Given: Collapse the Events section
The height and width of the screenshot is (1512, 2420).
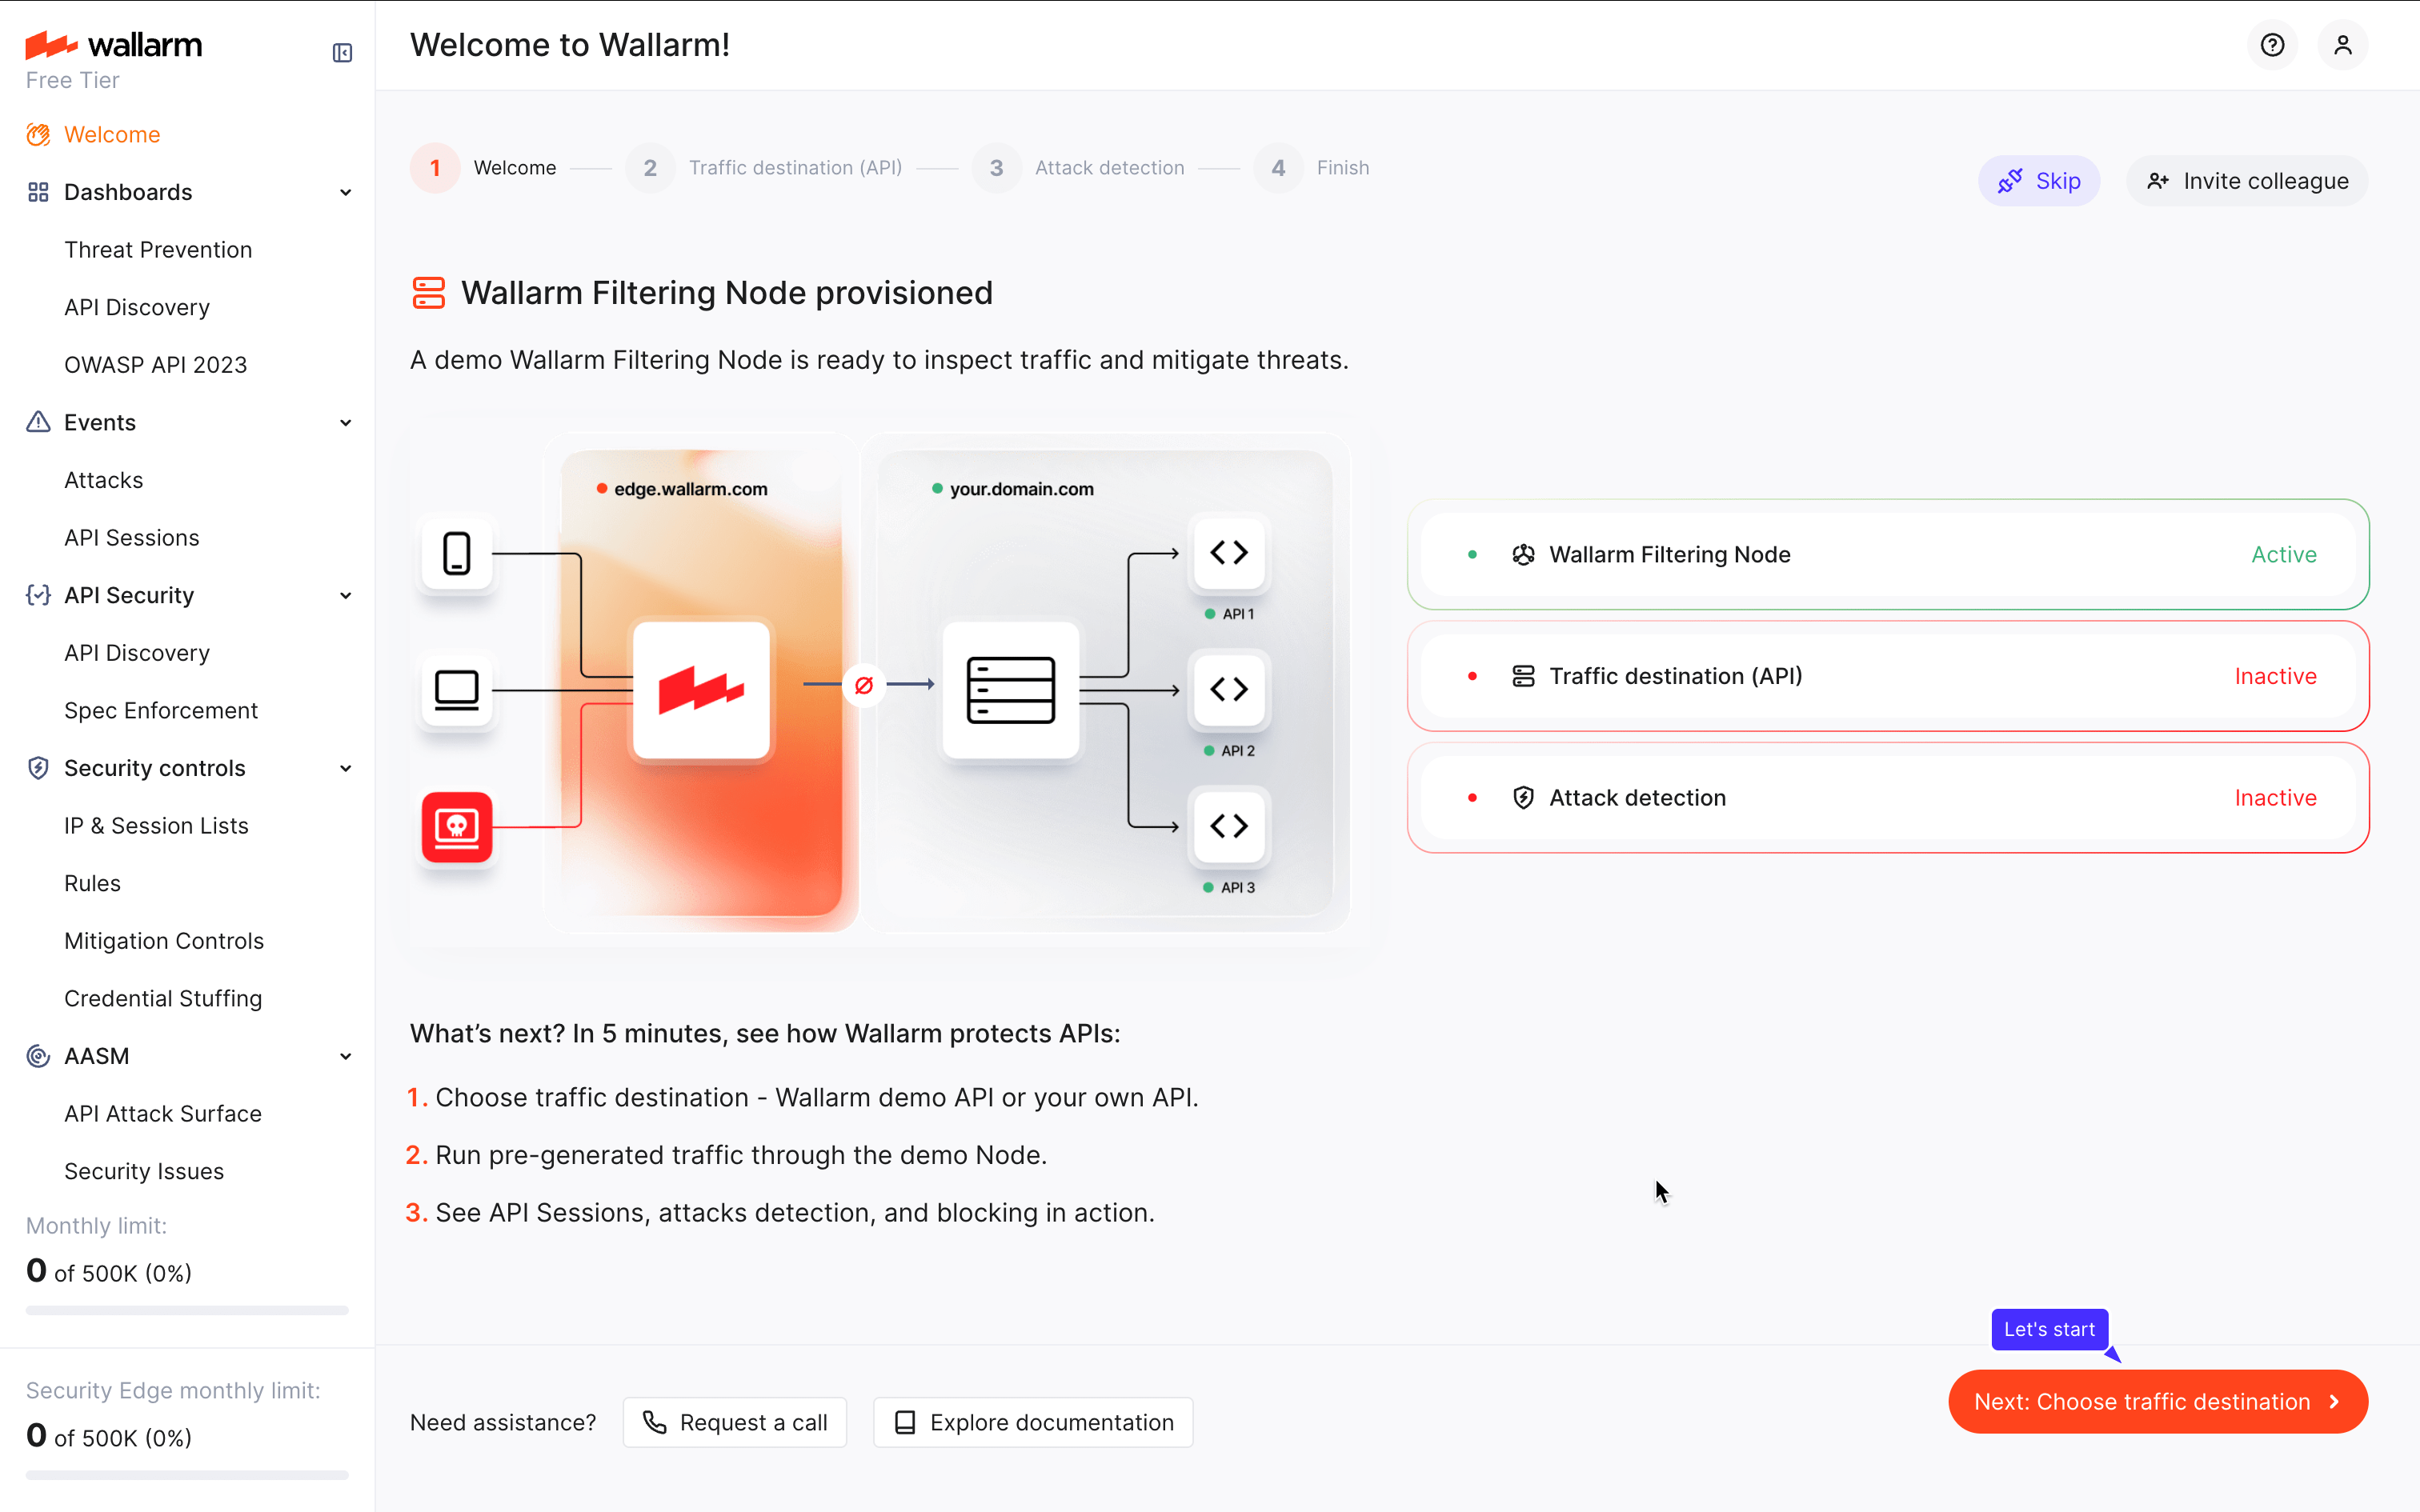Looking at the screenshot, I should [x=345, y=422].
